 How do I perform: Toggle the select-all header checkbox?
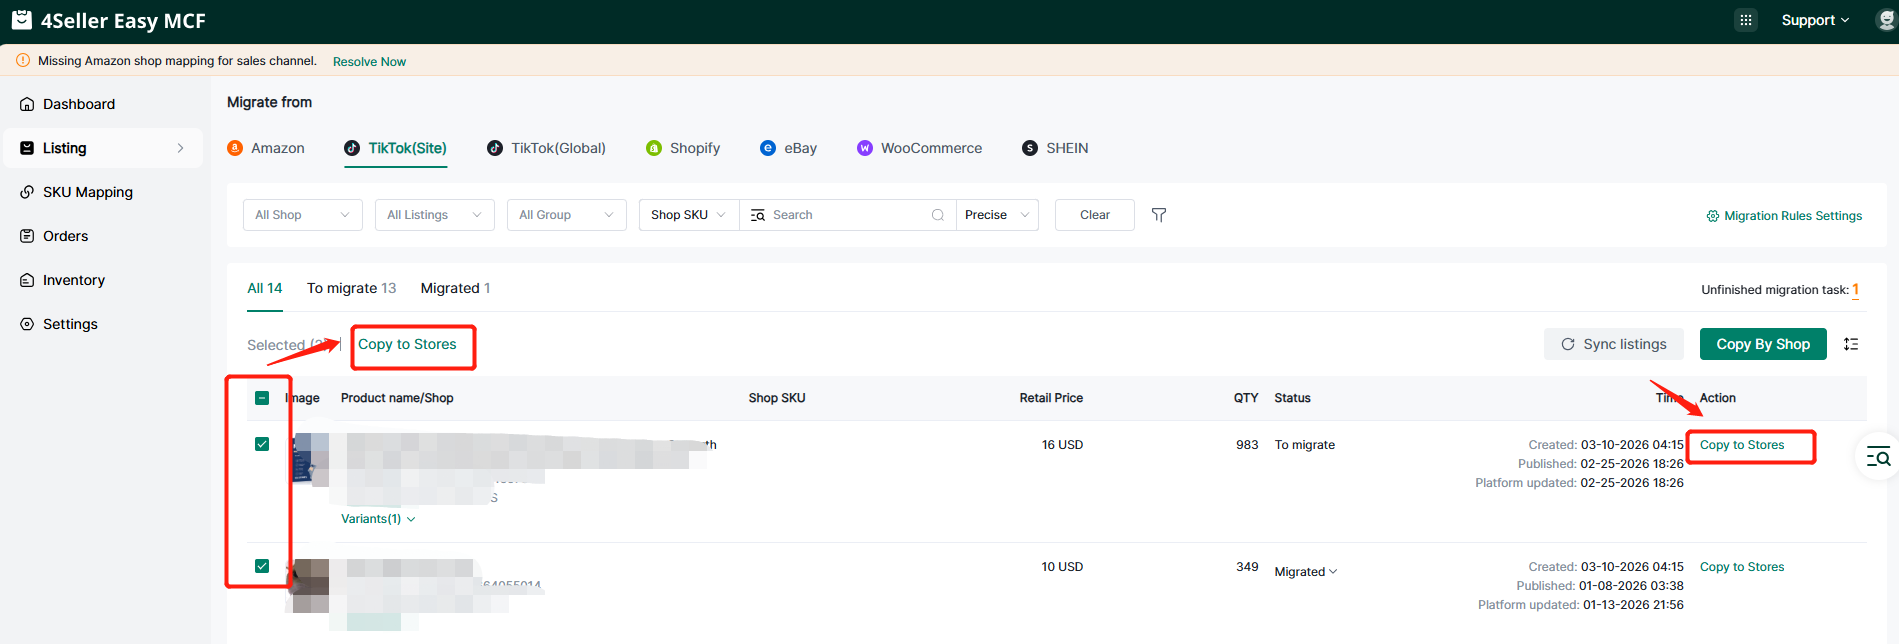coord(262,398)
